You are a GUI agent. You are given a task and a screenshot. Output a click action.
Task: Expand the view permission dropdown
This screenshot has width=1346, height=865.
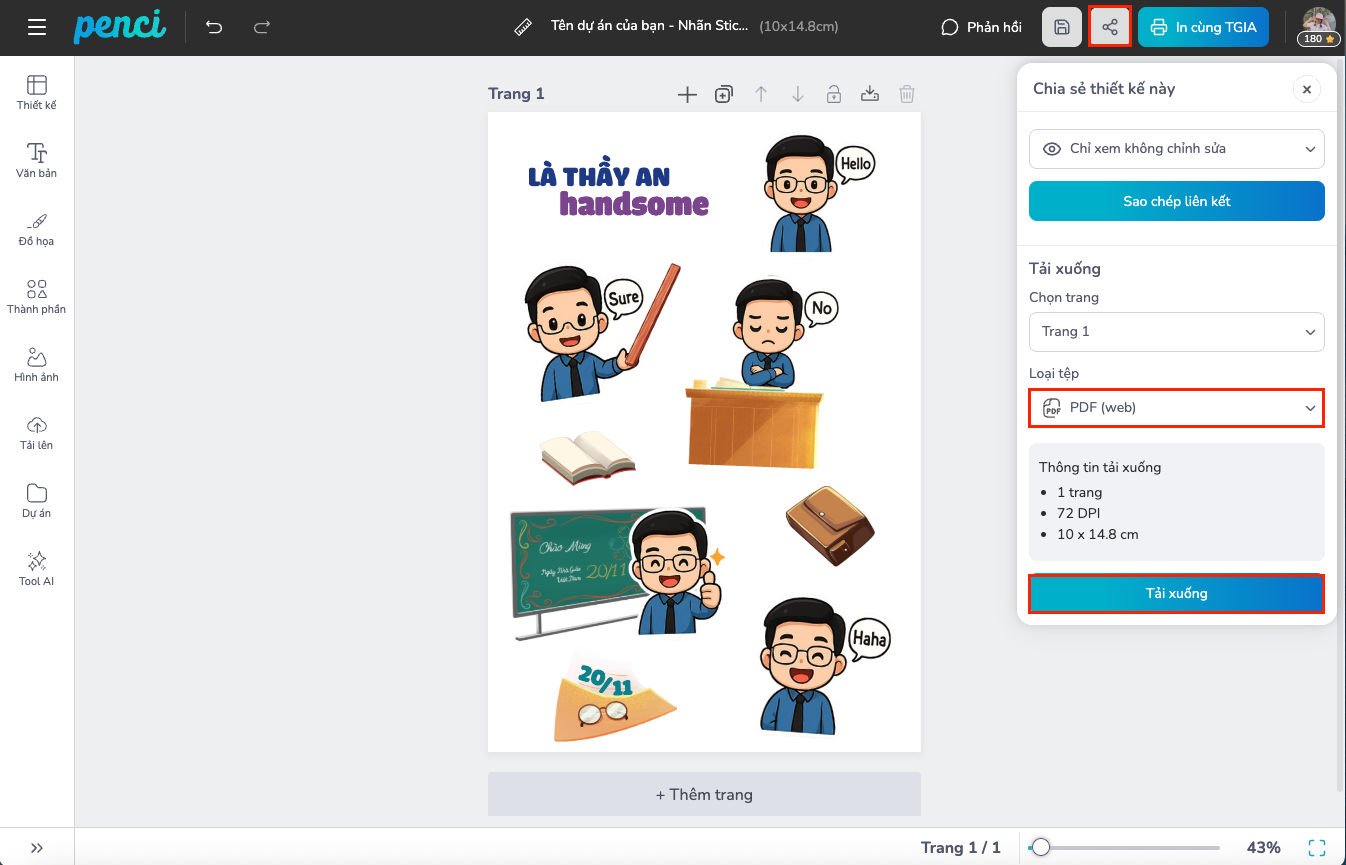point(1176,149)
